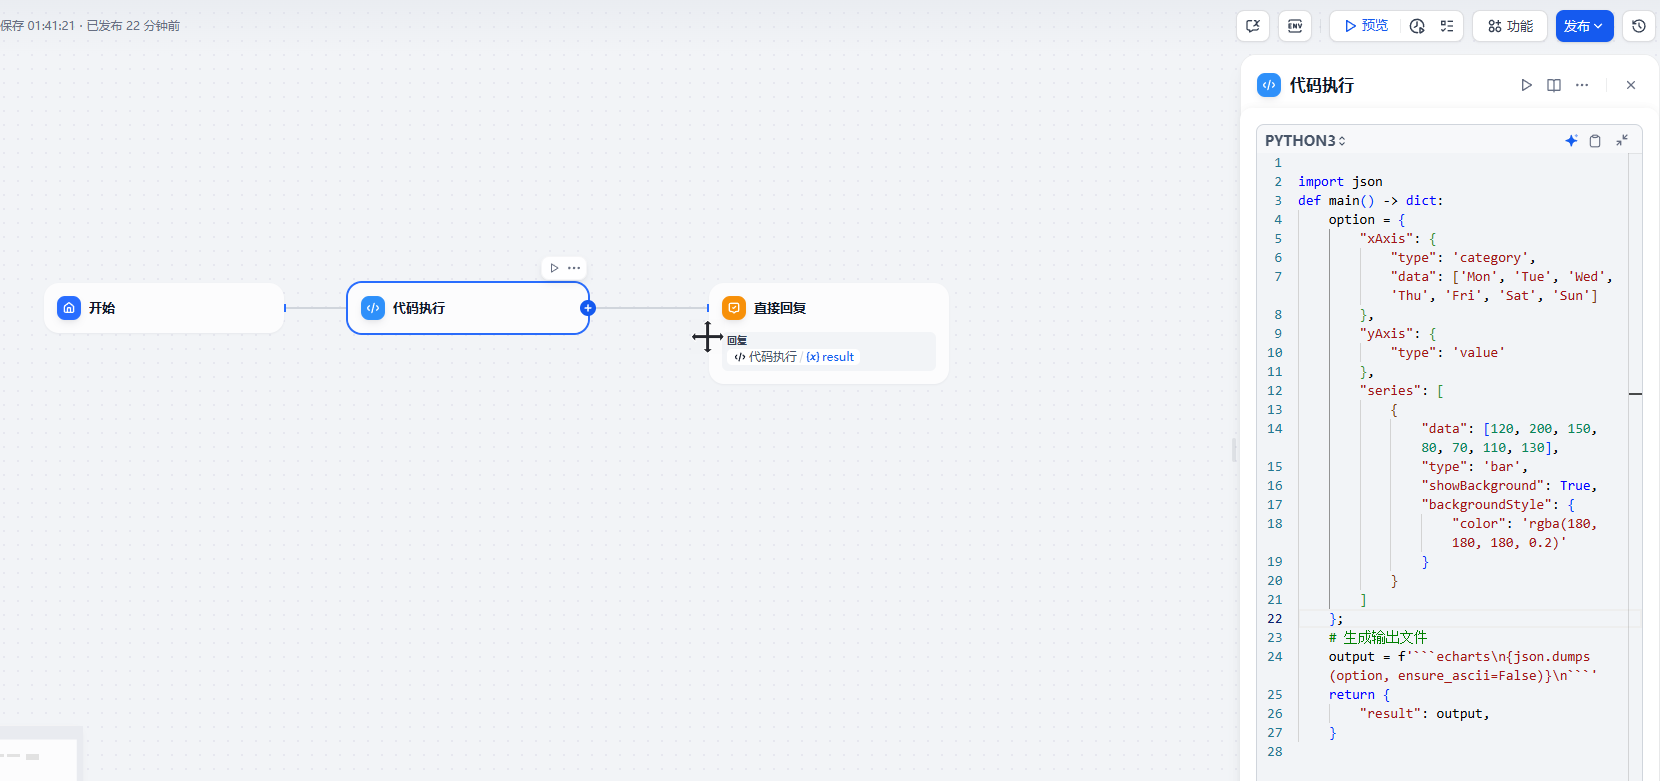Image resolution: width=1660 pixels, height=781 pixels.
Task: Open the 功能 features menu
Action: click(x=1510, y=26)
